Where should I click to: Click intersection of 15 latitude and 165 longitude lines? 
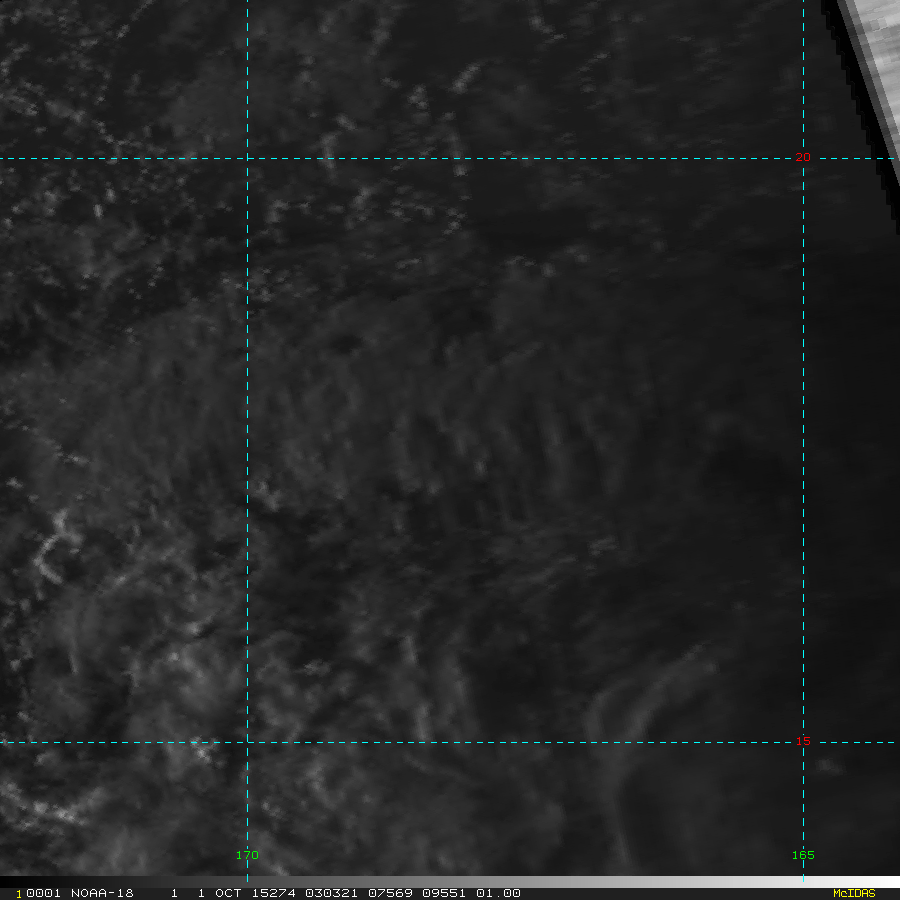click(803, 742)
